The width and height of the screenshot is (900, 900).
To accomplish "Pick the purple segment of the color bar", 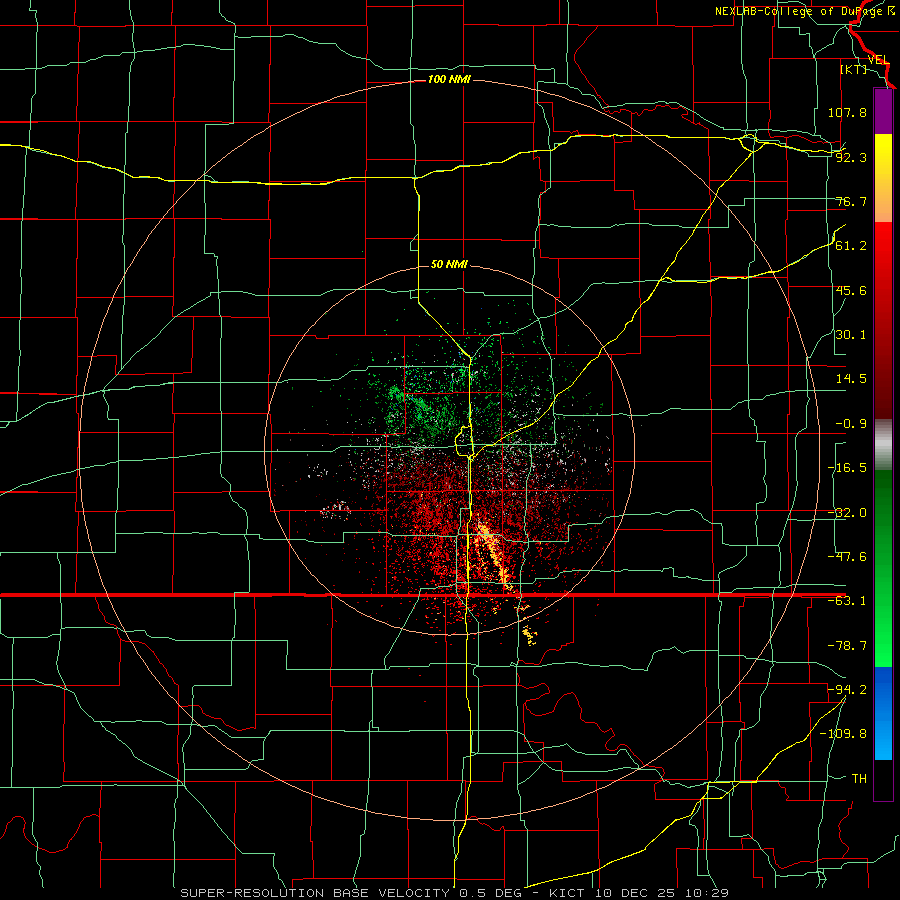I will (883, 111).
